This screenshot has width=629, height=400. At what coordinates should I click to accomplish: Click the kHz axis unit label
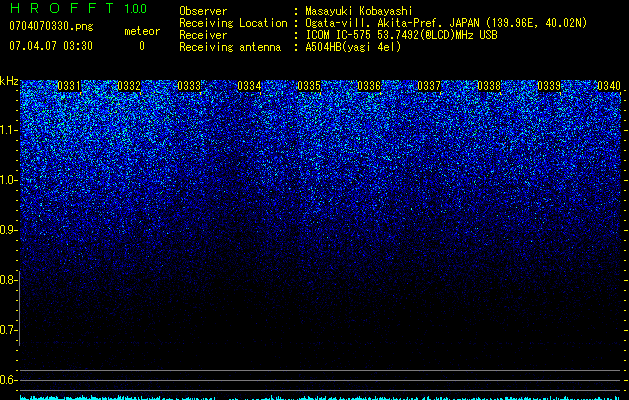9,81
